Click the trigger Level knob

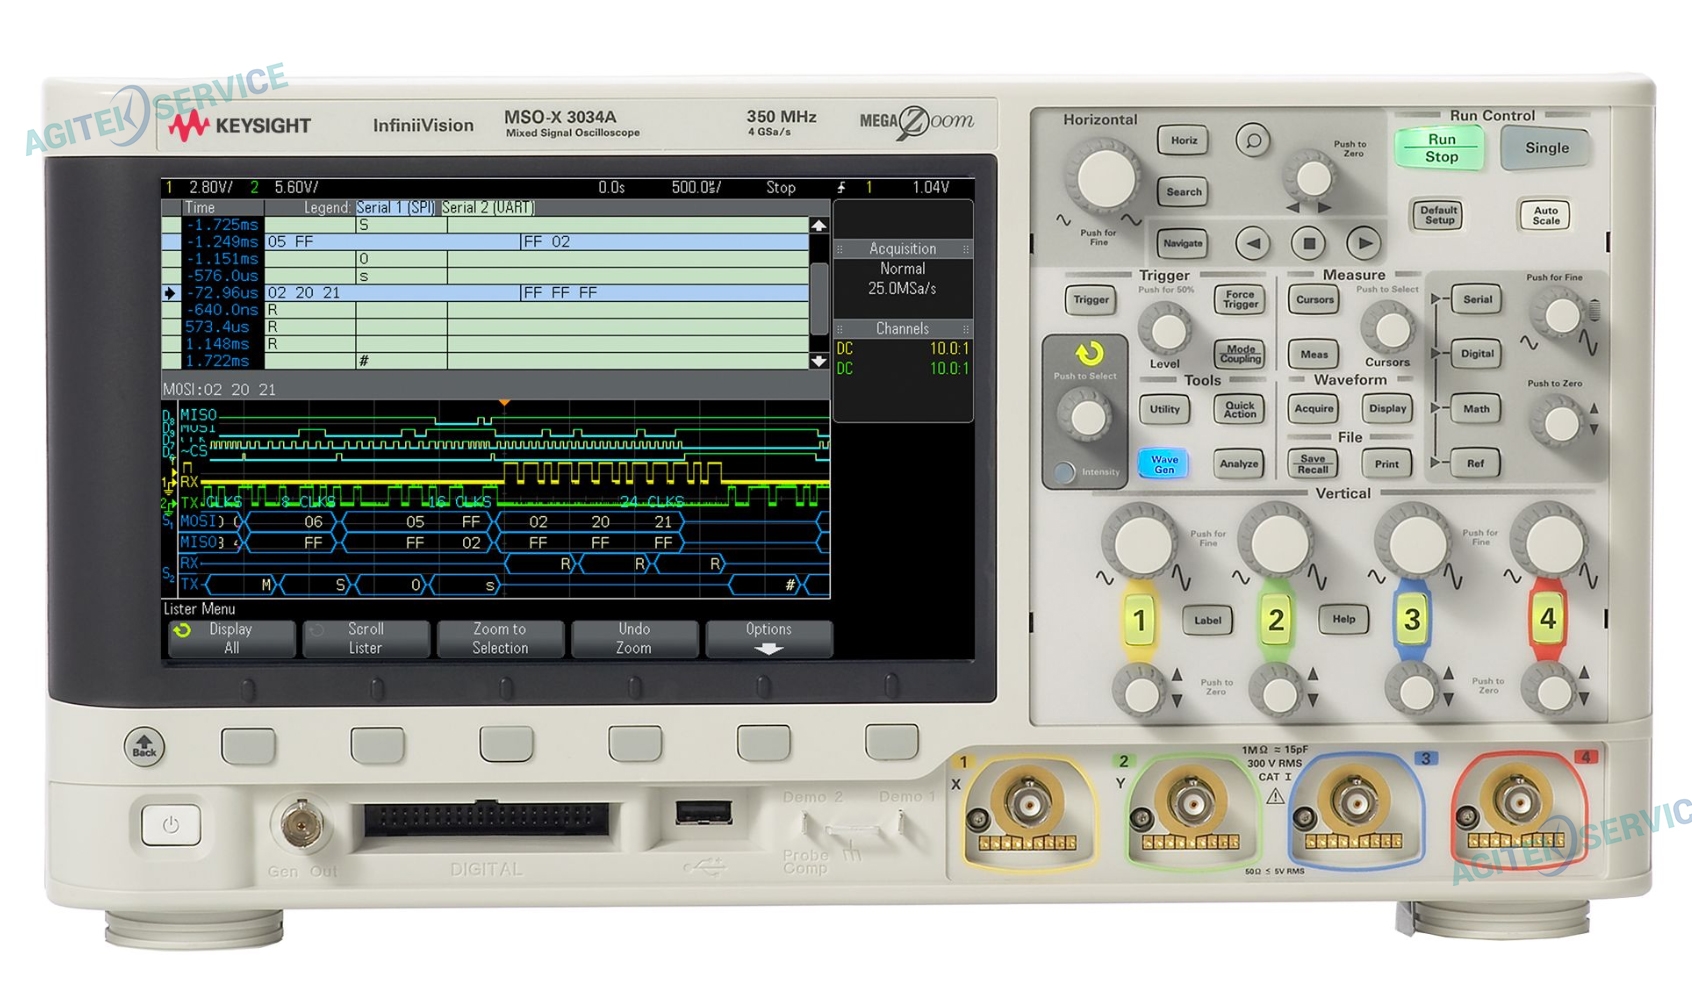1165,329
